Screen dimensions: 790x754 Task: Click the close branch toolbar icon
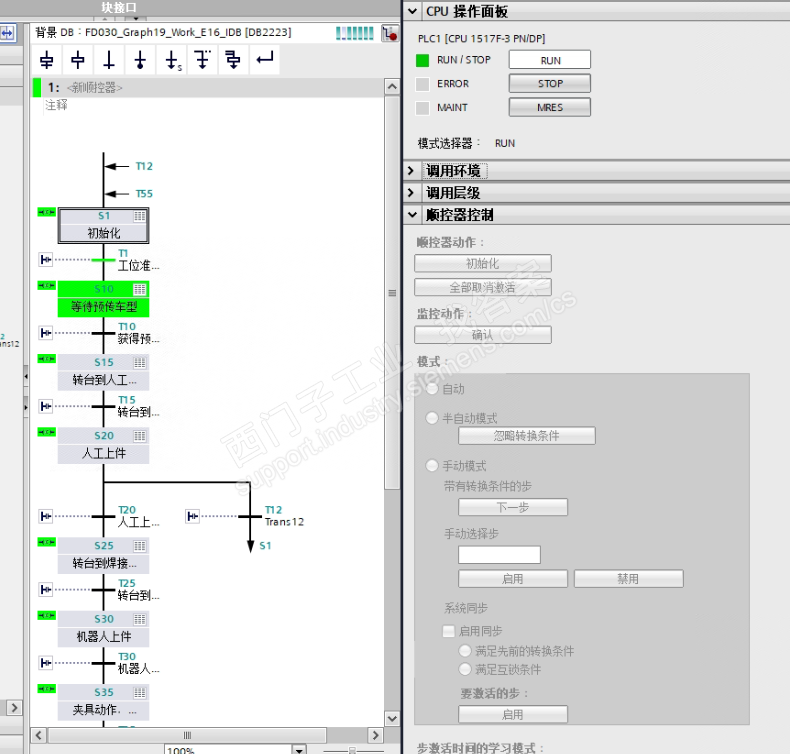tap(265, 59)
